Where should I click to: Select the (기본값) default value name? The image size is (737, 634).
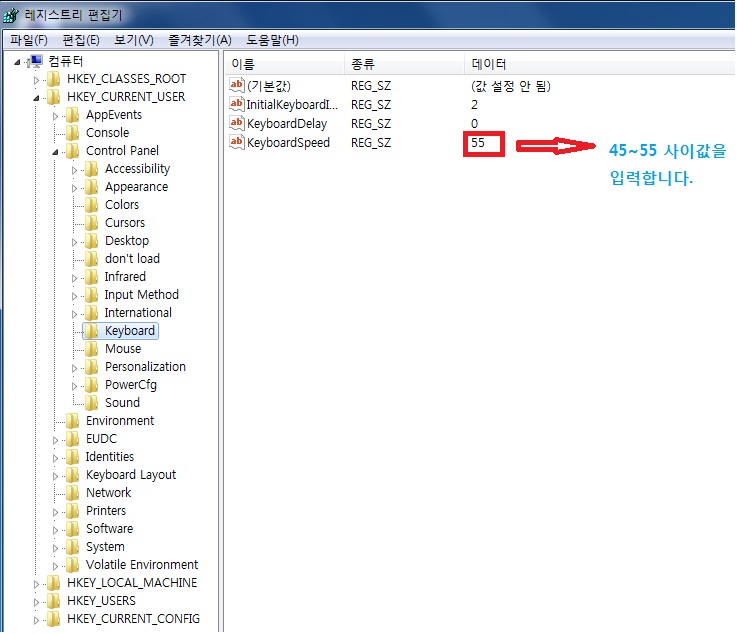coord(269,86)
